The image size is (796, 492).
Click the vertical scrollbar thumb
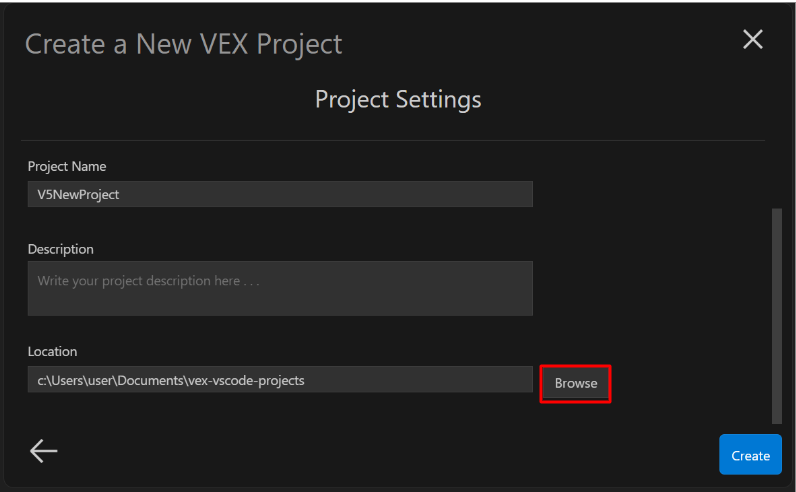[776, 315]
